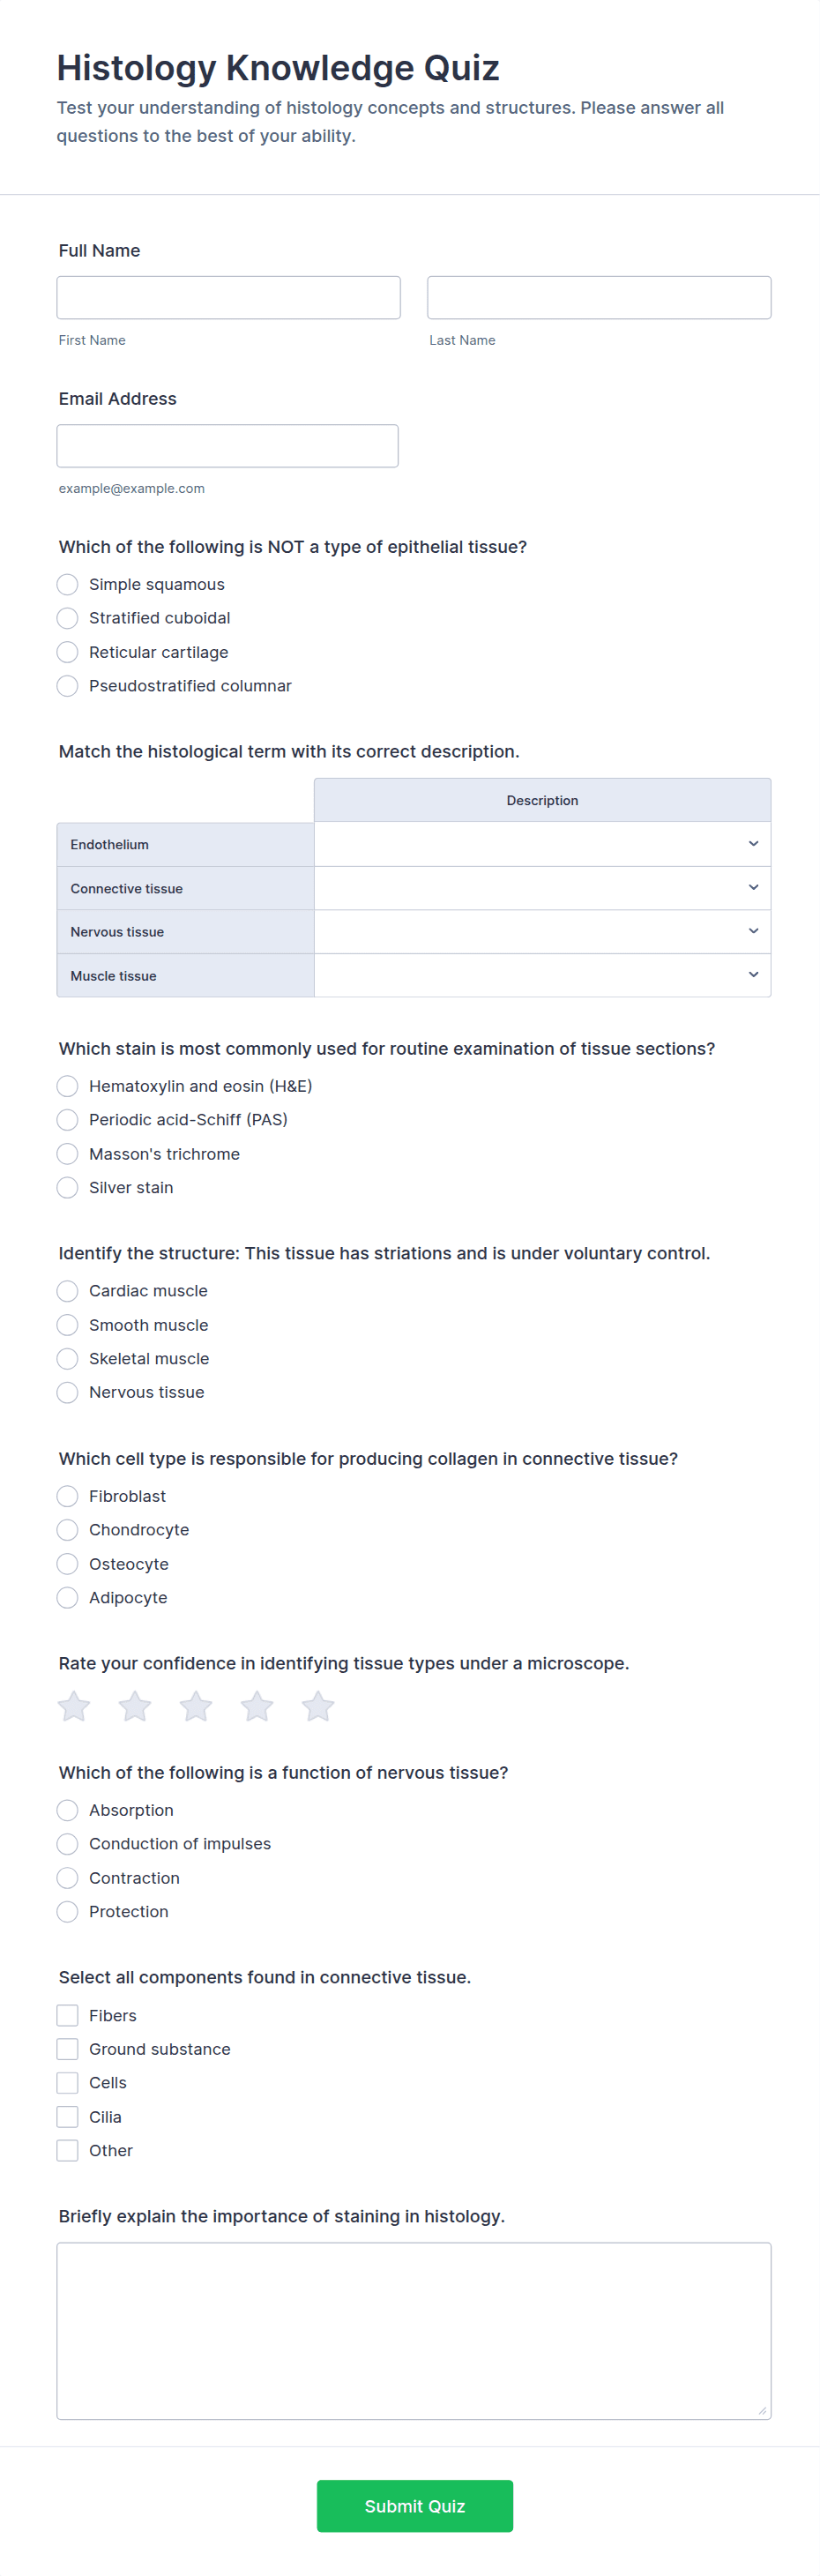Rate confidence three stars
The image size is (820, 2576).
click(x=196, y=1706)
